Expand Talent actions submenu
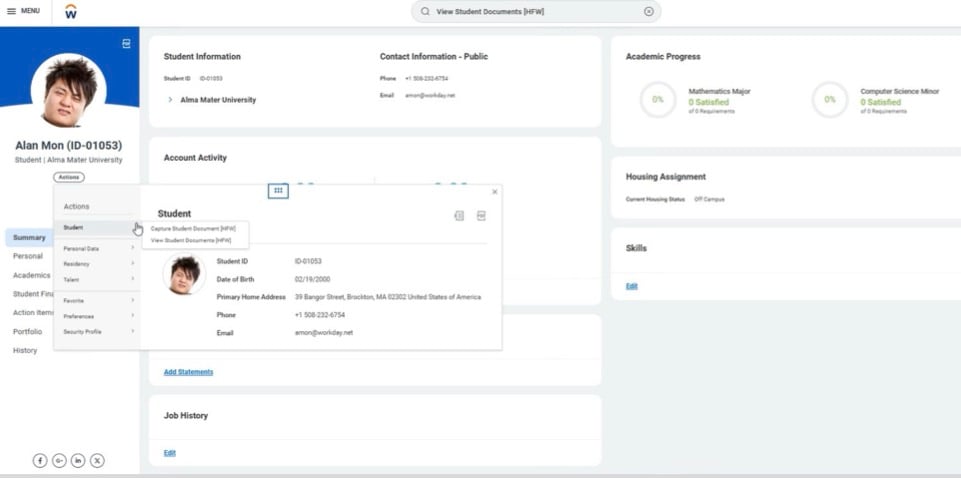Image resolution: width=961 pixels, height=478 pixels. click(x=97, y=279)
